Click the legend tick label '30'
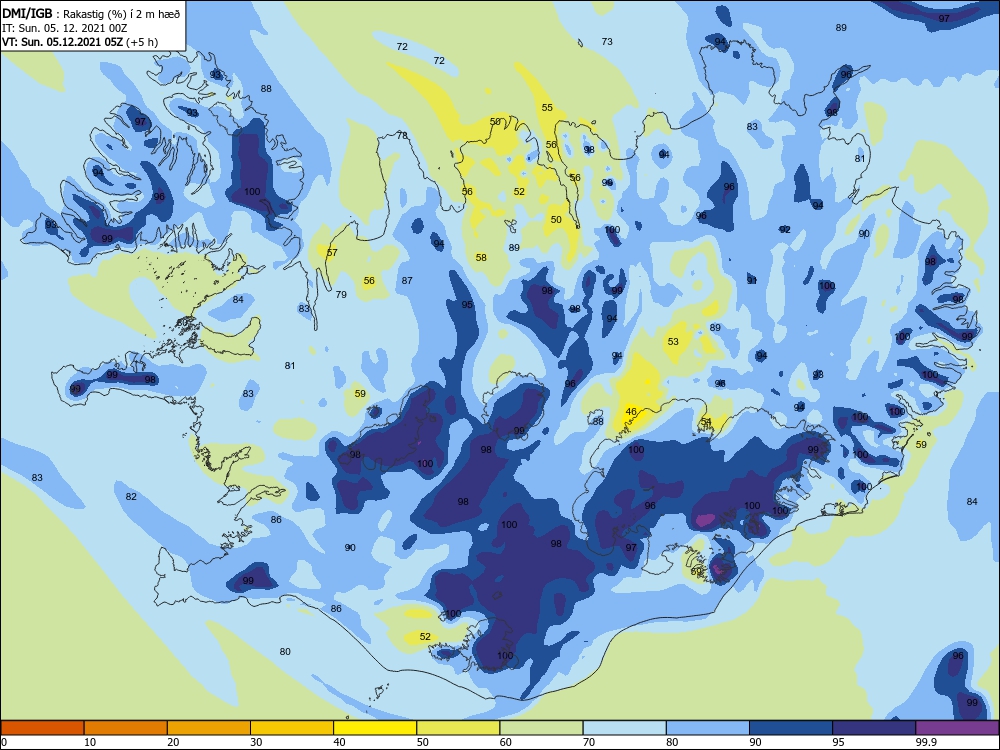This screenshot has width=1000, height=750. point(256,742)
